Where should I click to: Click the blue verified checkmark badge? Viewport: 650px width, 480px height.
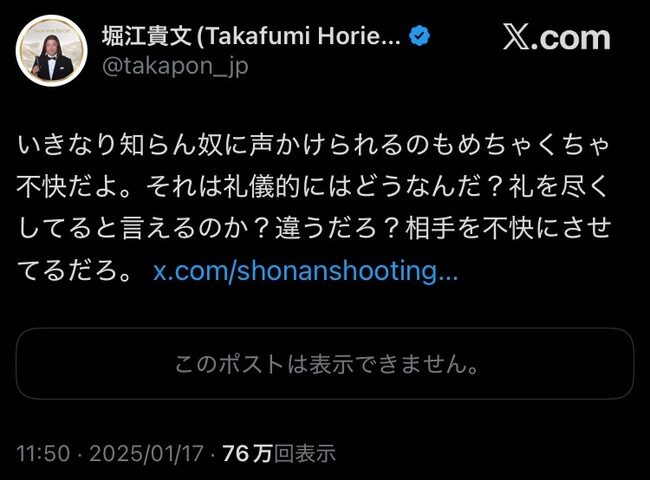(419, 36)
